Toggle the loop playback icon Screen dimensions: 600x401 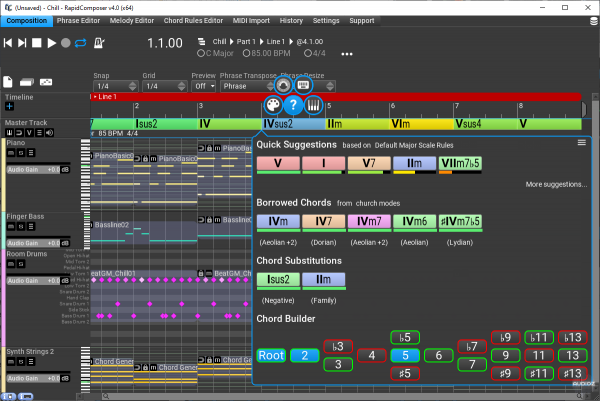tap(82, 44)
